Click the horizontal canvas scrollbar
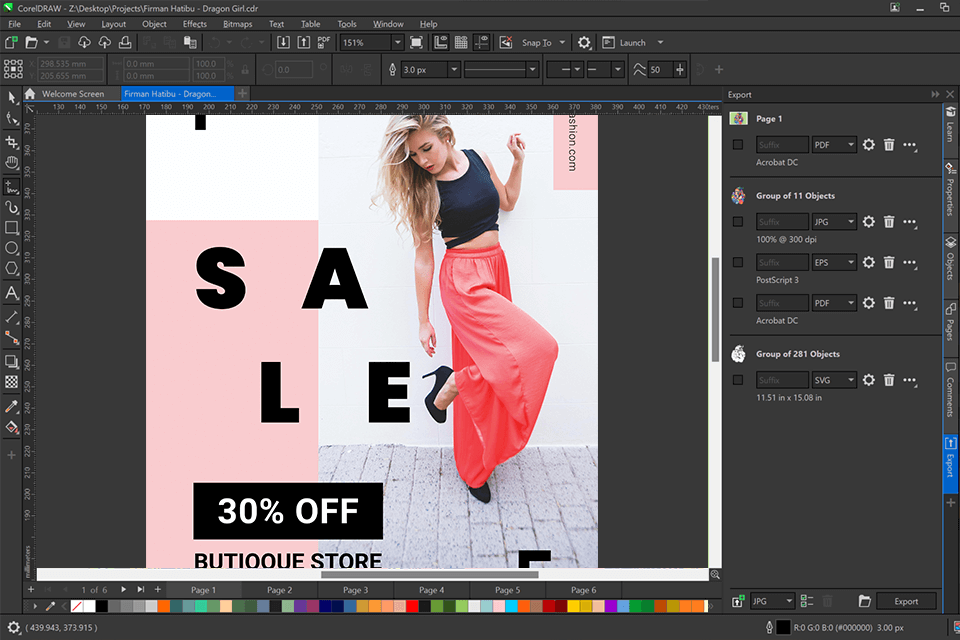This screenshot has height=640, width=960. click(429, 574)
